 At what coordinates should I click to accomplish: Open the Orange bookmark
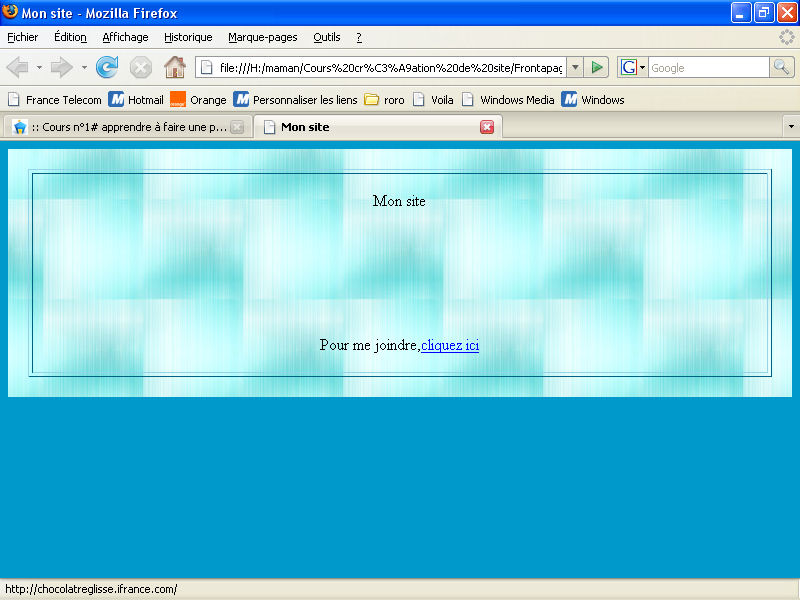point(198,99)
